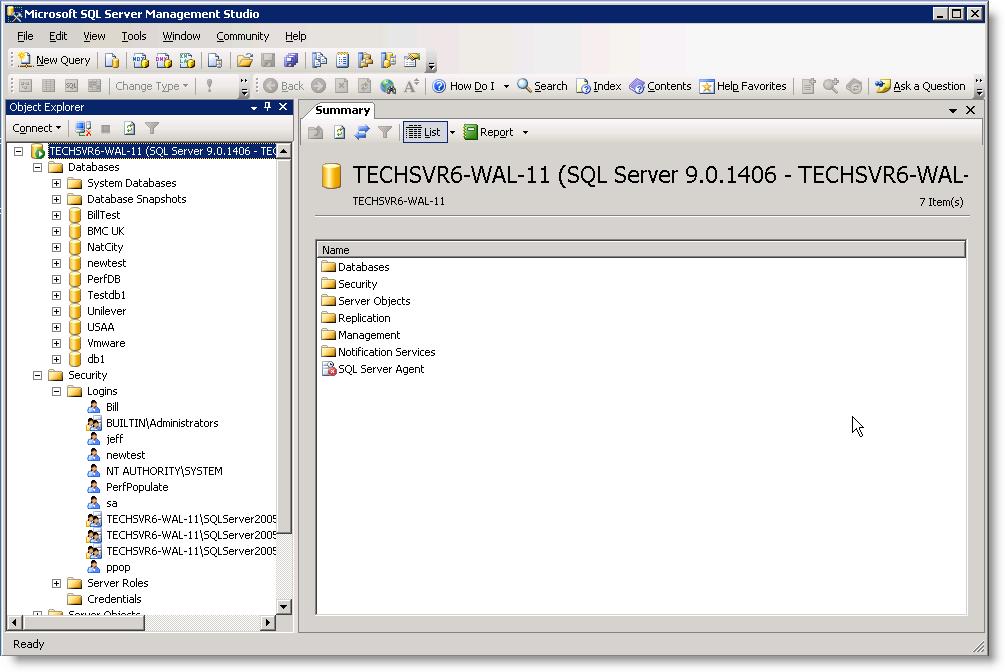Image resolution: width=1005 pixels, height=672 pixels.
Task: Disconnect server icon in Object Explorer
Action: (83, 128)
